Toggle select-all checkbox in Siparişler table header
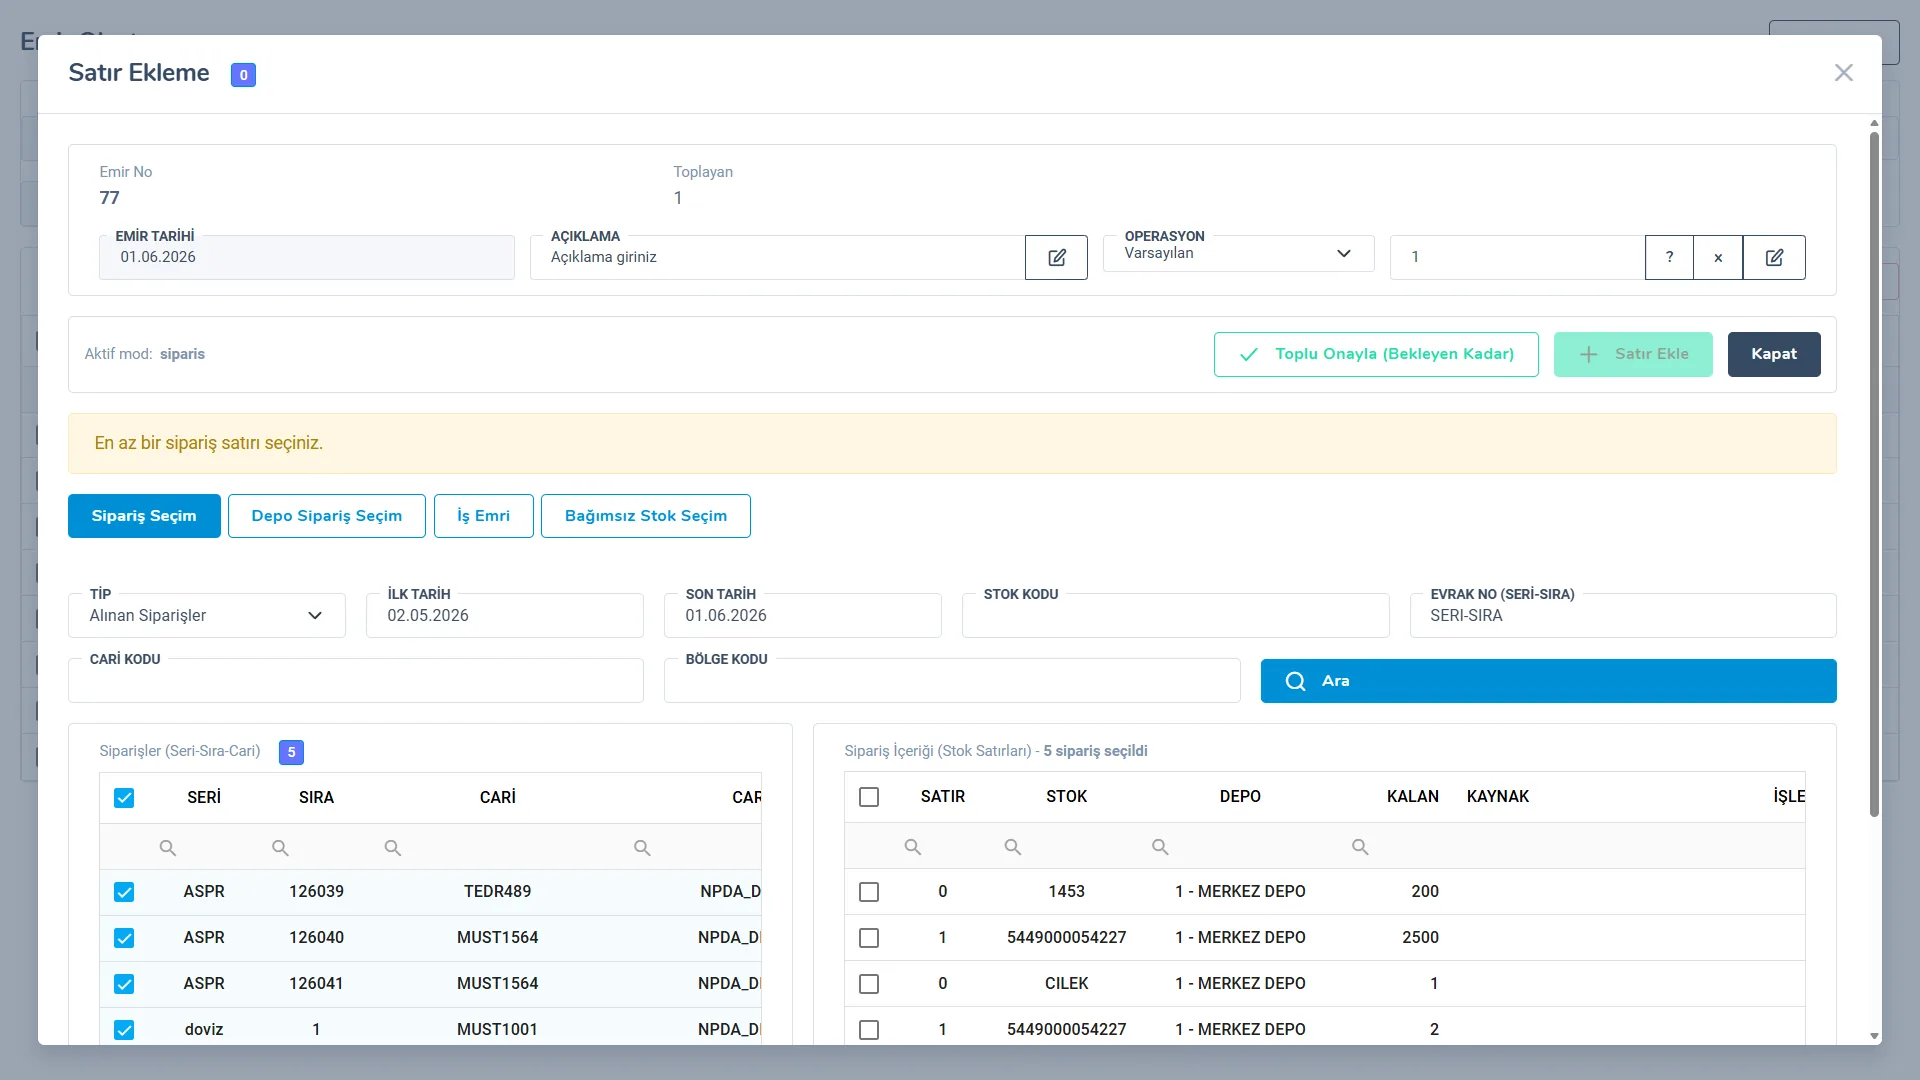Image resolution: width=1920 pixels, height=1080 pixels. [x=124, y=798]
